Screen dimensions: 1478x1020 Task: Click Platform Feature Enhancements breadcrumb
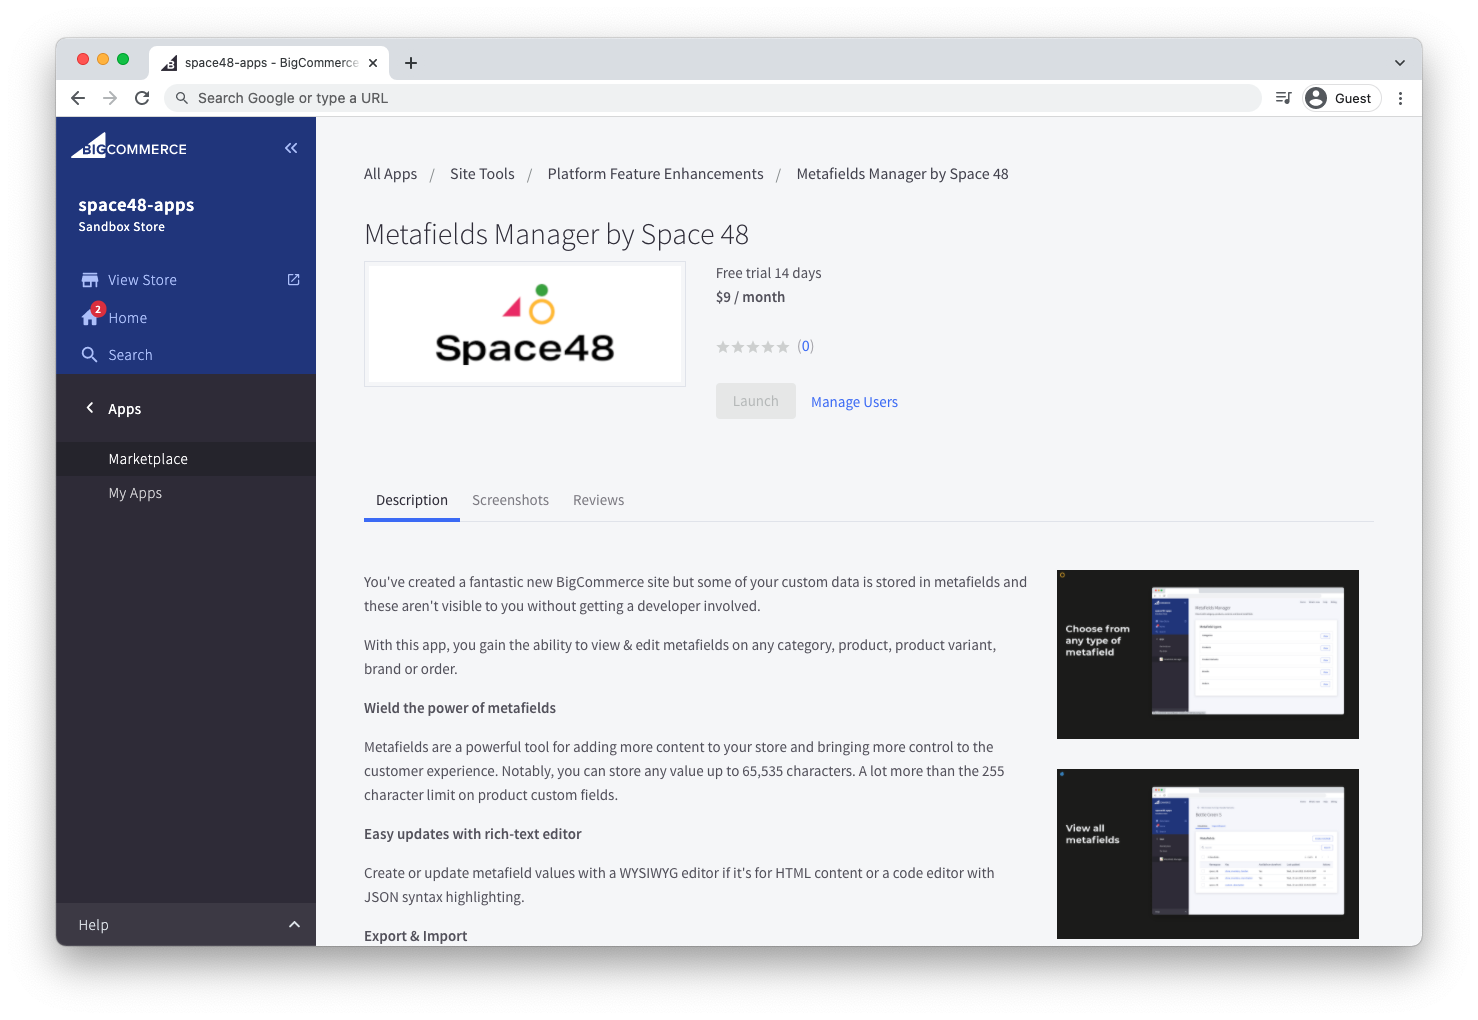click(656, 174)
